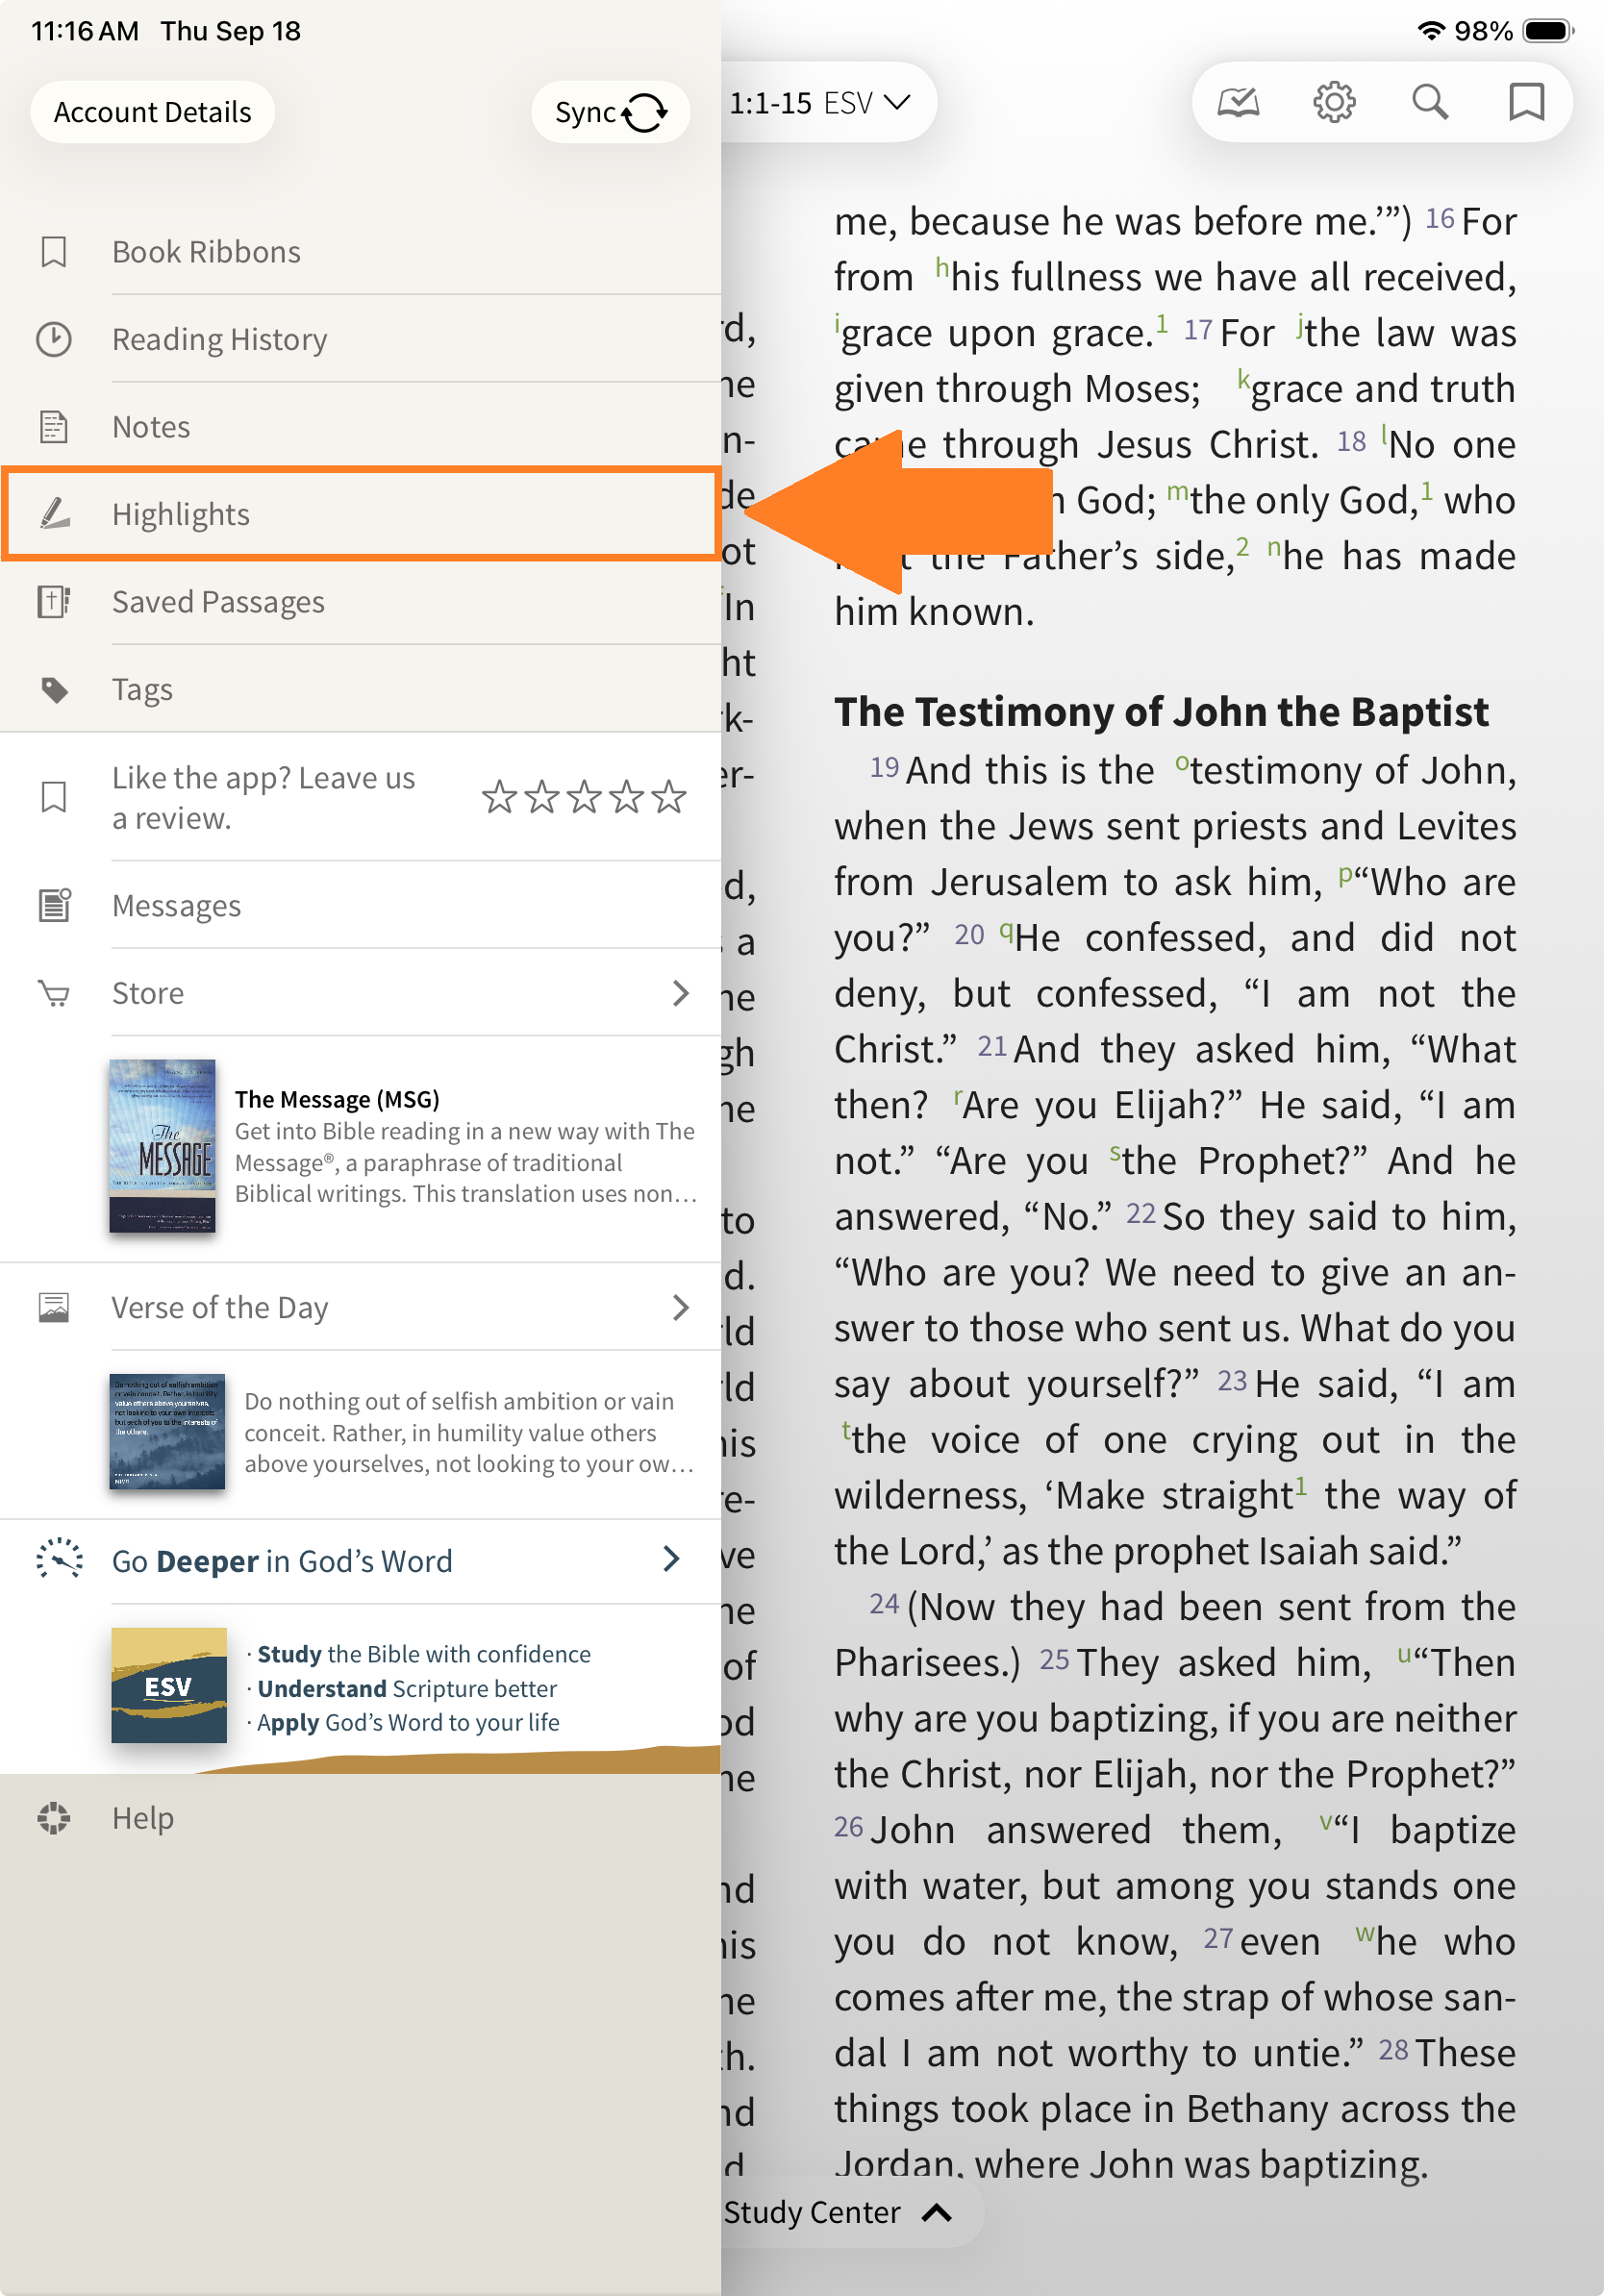Open Saved Passages menu item

(x=218, y=602)
